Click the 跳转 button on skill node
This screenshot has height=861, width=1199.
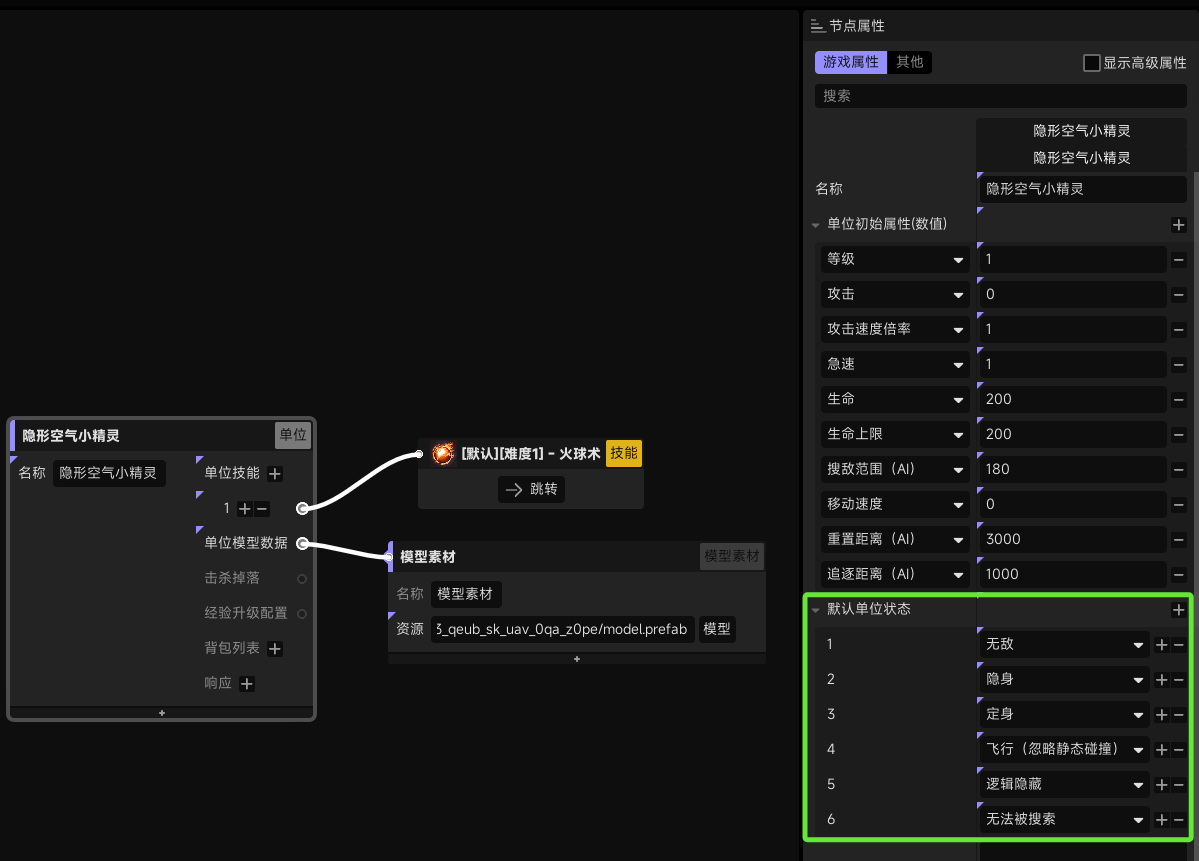pos(531,489)
